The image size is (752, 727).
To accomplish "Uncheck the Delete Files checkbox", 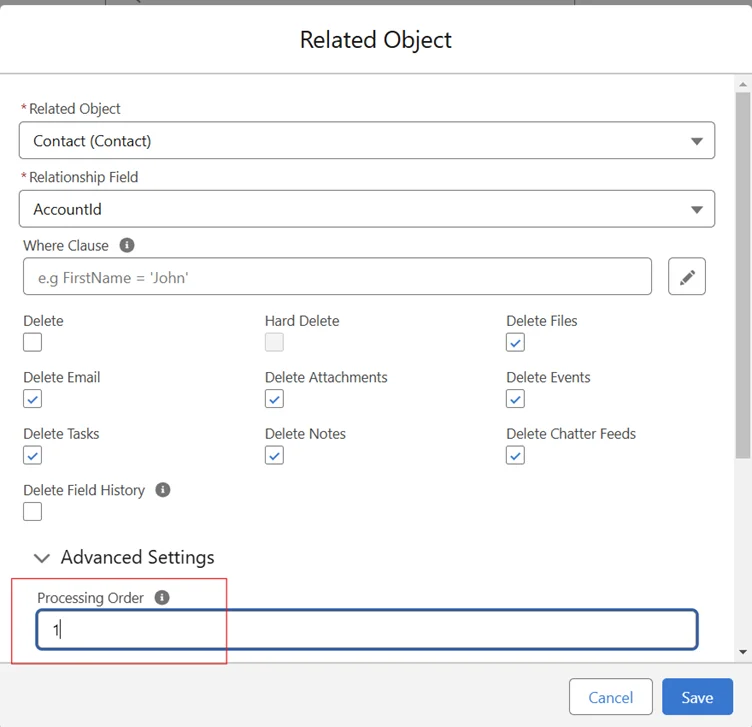I will pyautogui.click(x=515, y=342).
